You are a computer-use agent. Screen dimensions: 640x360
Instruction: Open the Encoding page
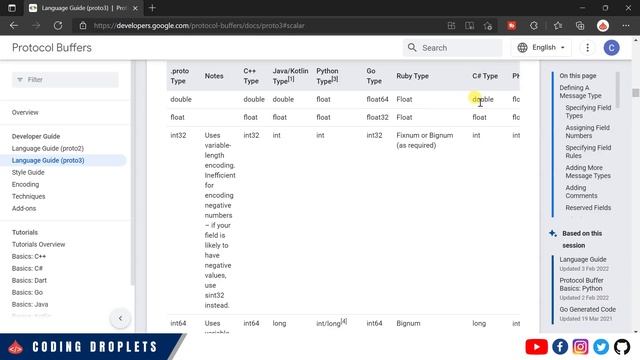(x=25, y=184)
